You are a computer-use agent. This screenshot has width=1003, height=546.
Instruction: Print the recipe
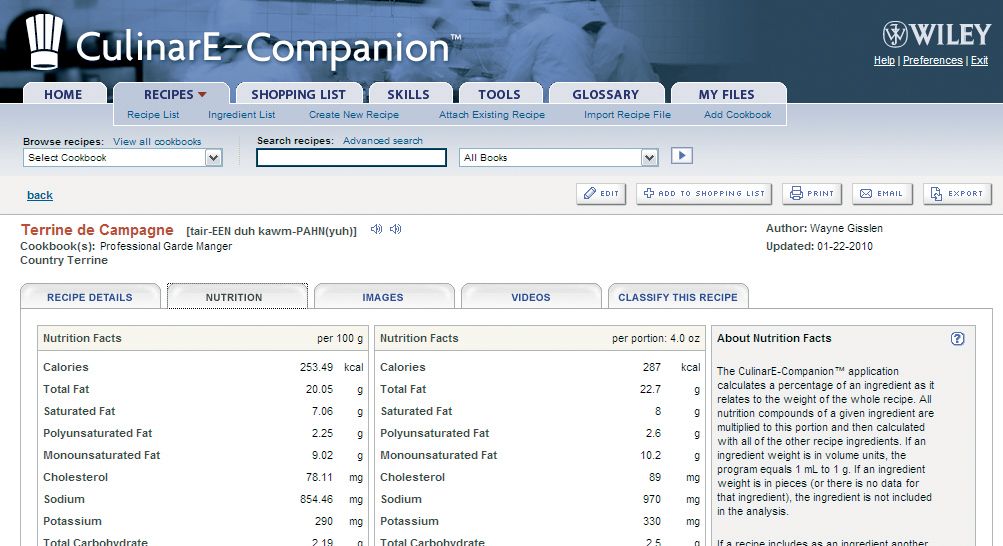812,194
